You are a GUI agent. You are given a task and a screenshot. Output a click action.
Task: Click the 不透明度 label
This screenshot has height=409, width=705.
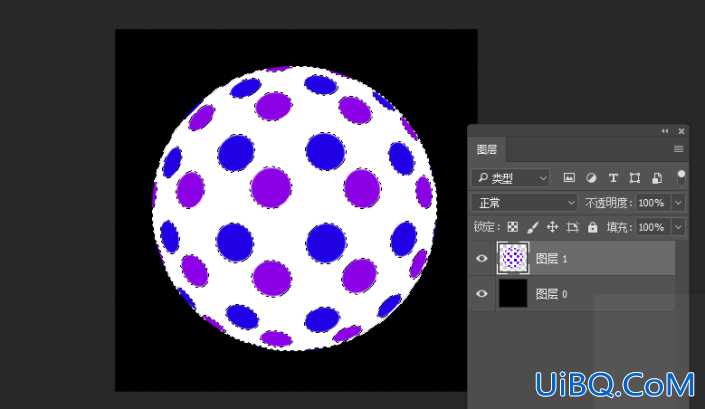pos(607,203)
